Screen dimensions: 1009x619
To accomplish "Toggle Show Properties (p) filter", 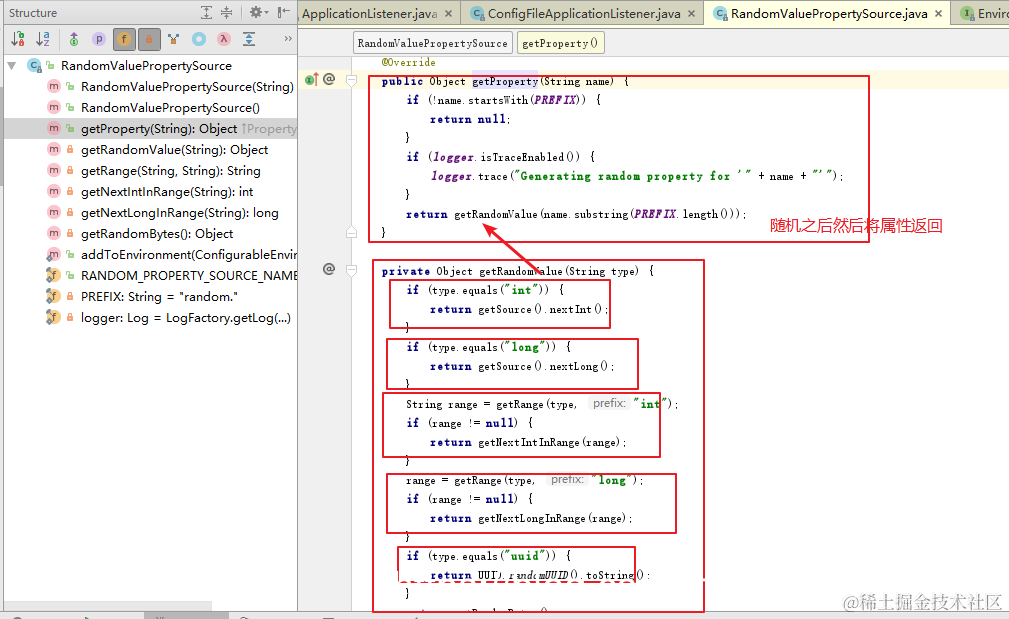I will pyautogui.click(x=98, y=39).
